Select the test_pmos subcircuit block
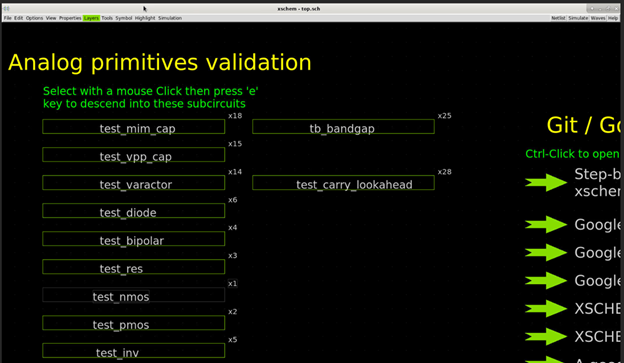 point(134,323)
